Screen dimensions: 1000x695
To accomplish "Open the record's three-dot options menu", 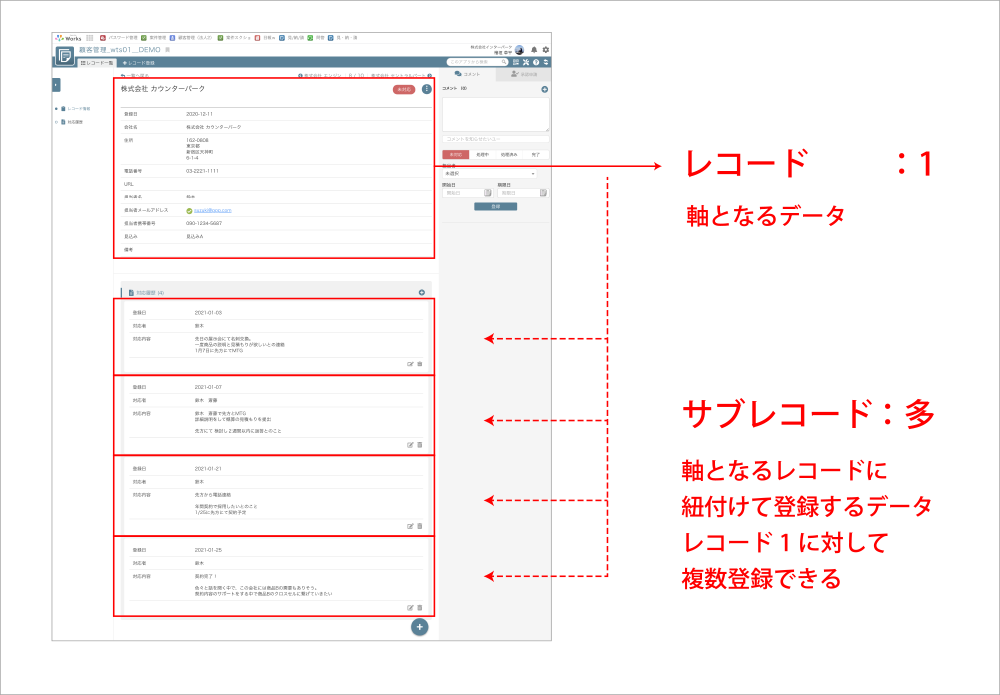I will (427, 90).
